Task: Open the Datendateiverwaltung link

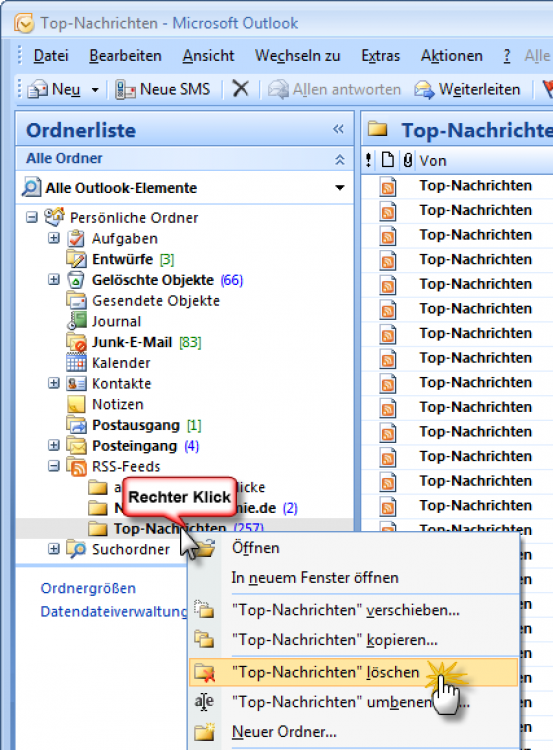Action: (114, 612)
